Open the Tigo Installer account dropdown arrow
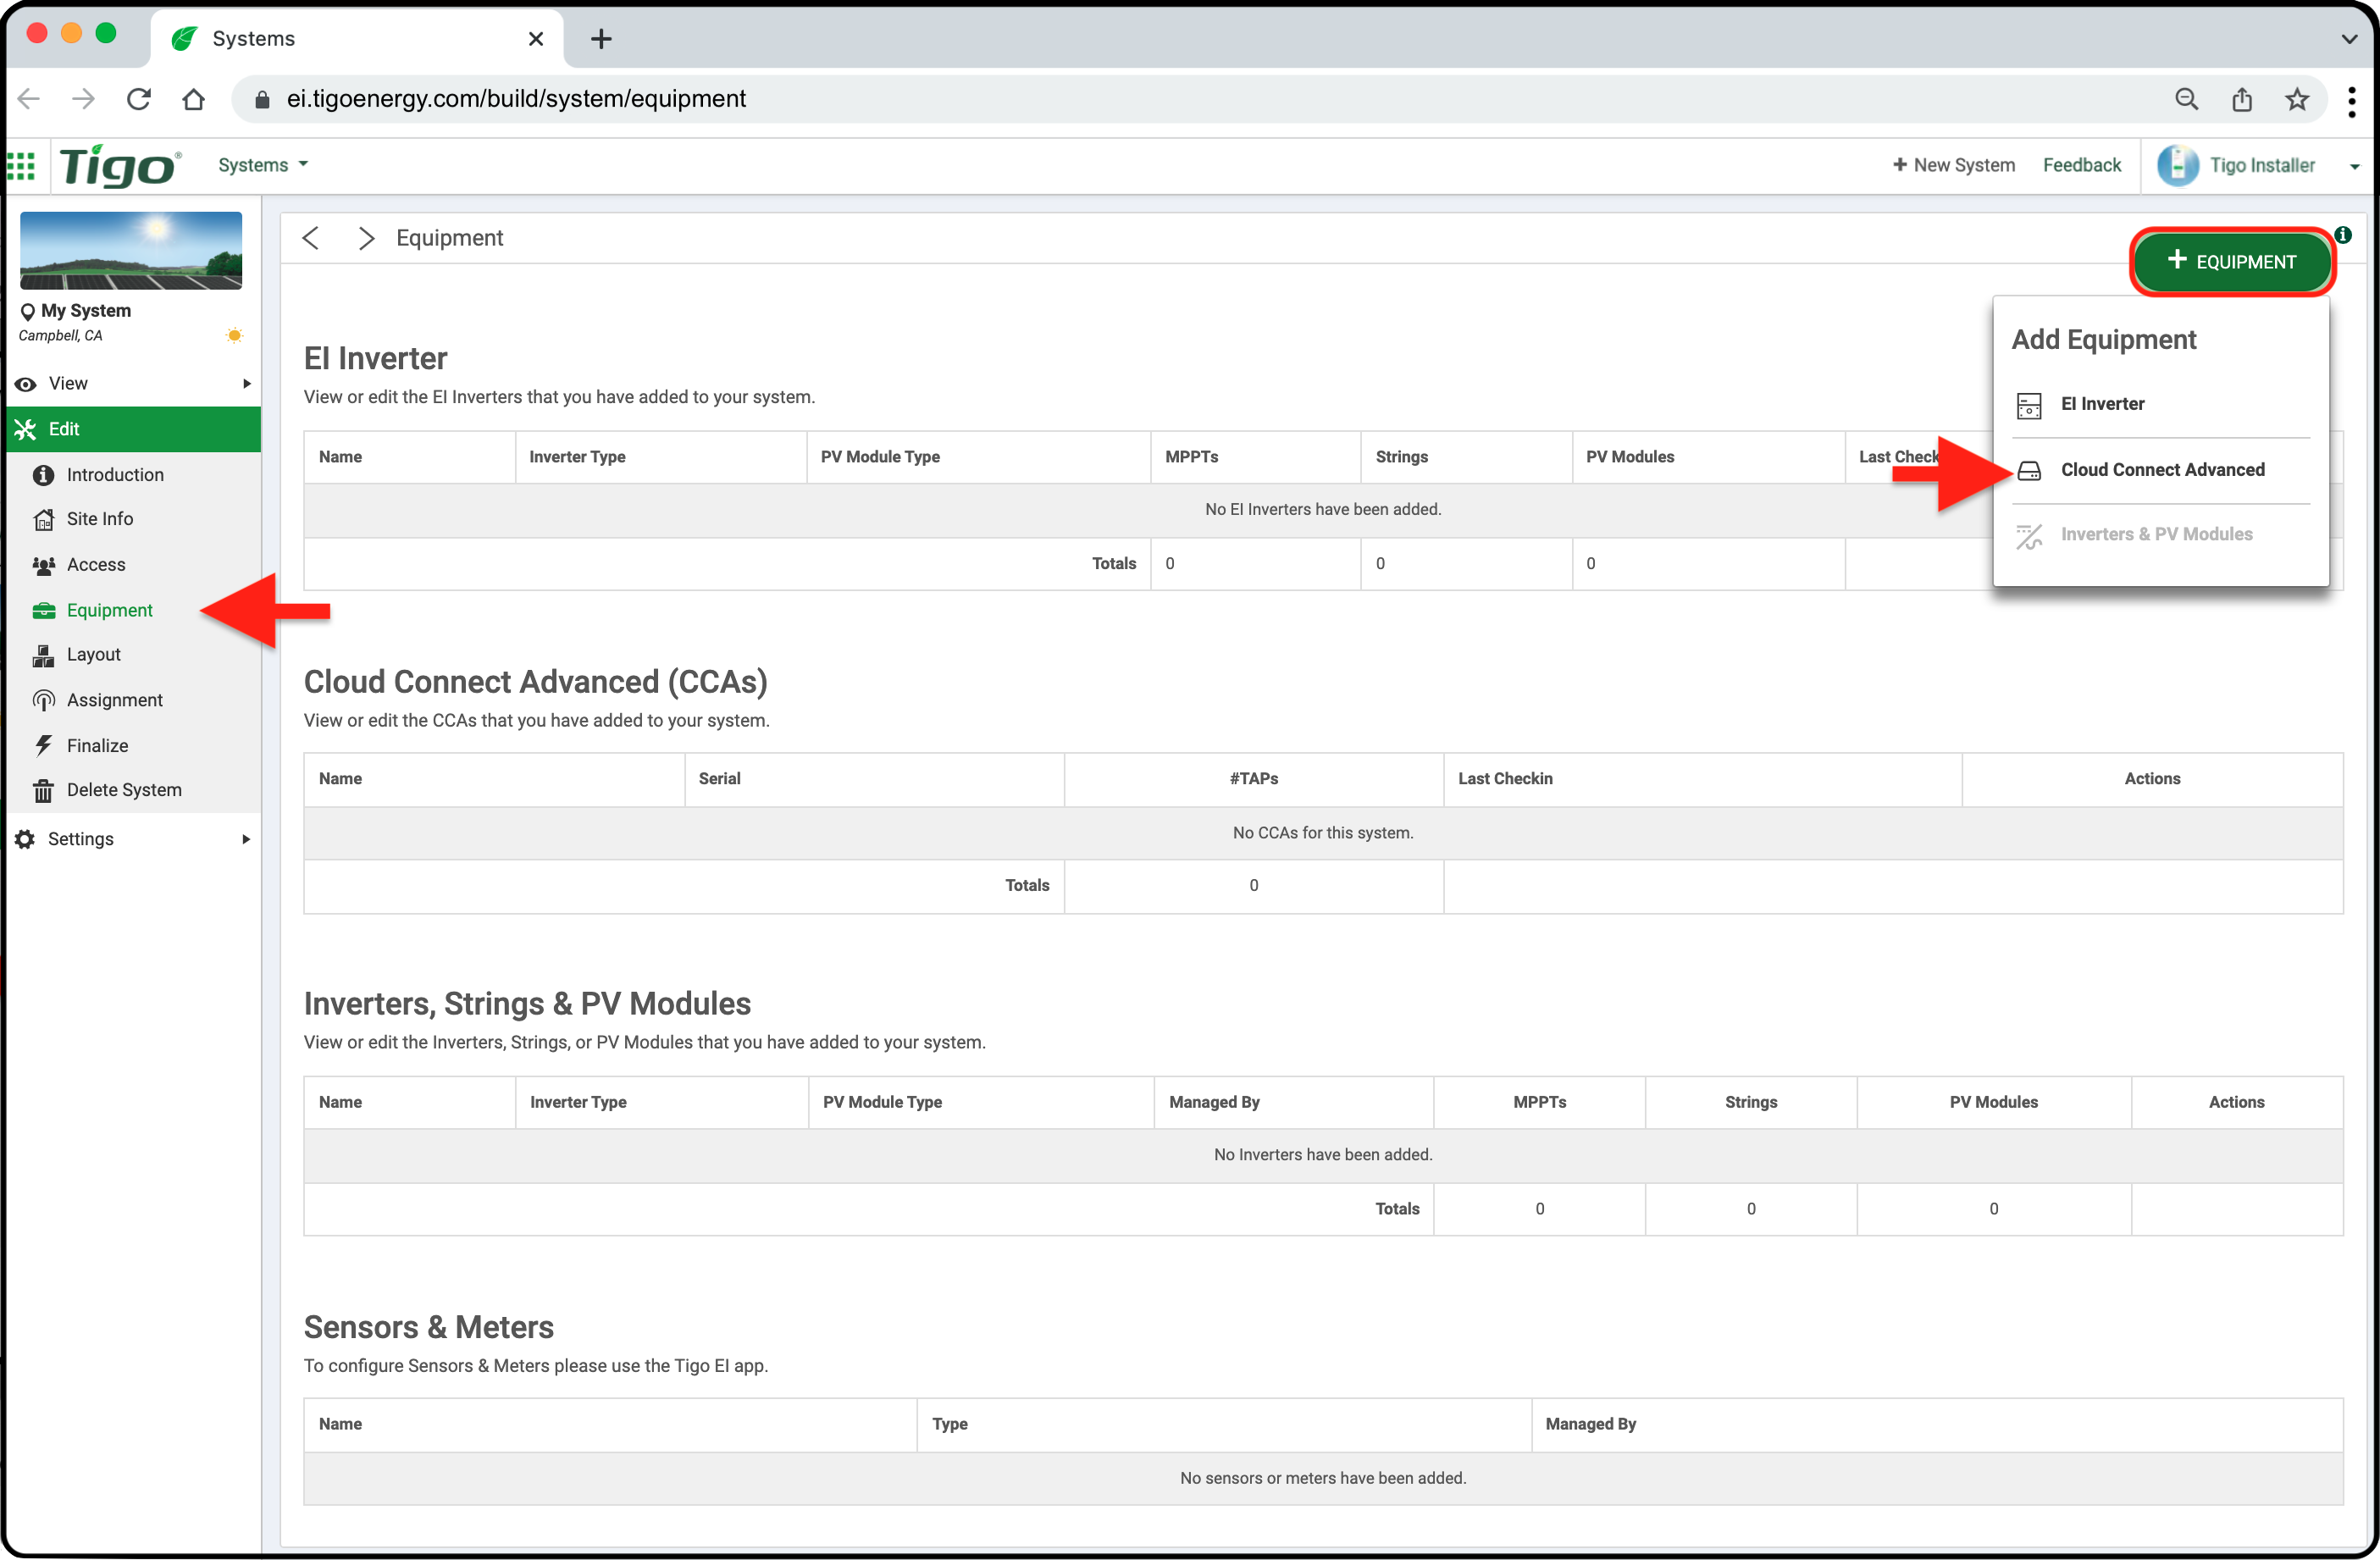Viewport: 2380px width, 1560px height. [2354, 167]
